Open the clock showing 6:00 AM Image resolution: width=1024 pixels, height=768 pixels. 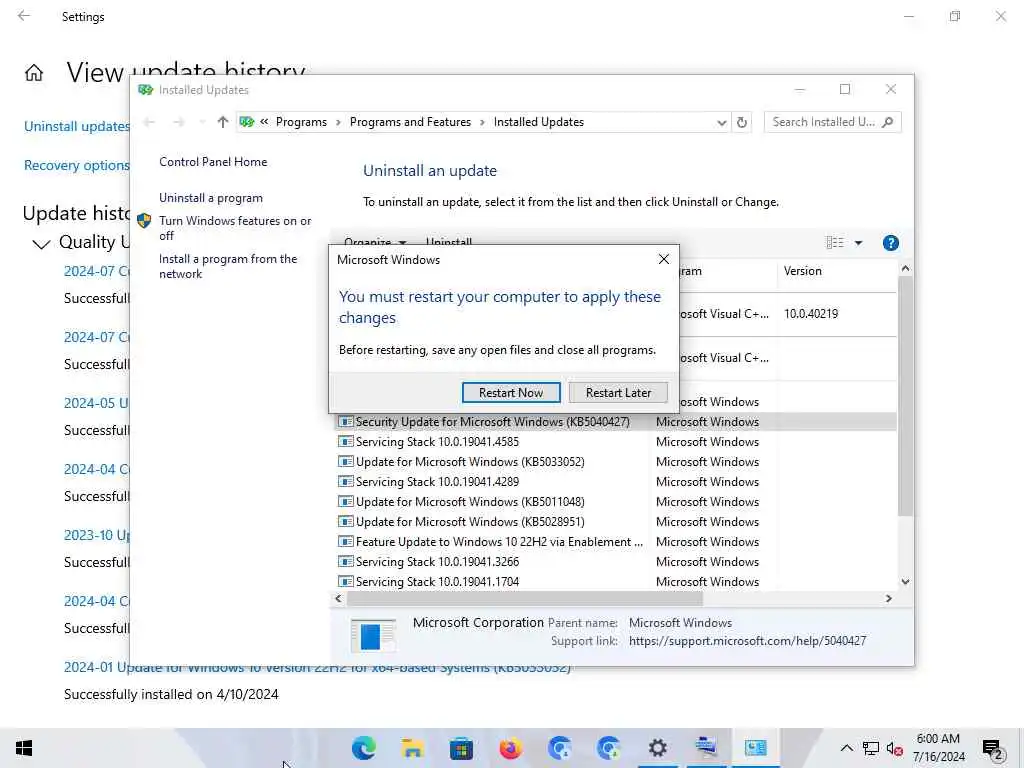click(x=938, y=748)
